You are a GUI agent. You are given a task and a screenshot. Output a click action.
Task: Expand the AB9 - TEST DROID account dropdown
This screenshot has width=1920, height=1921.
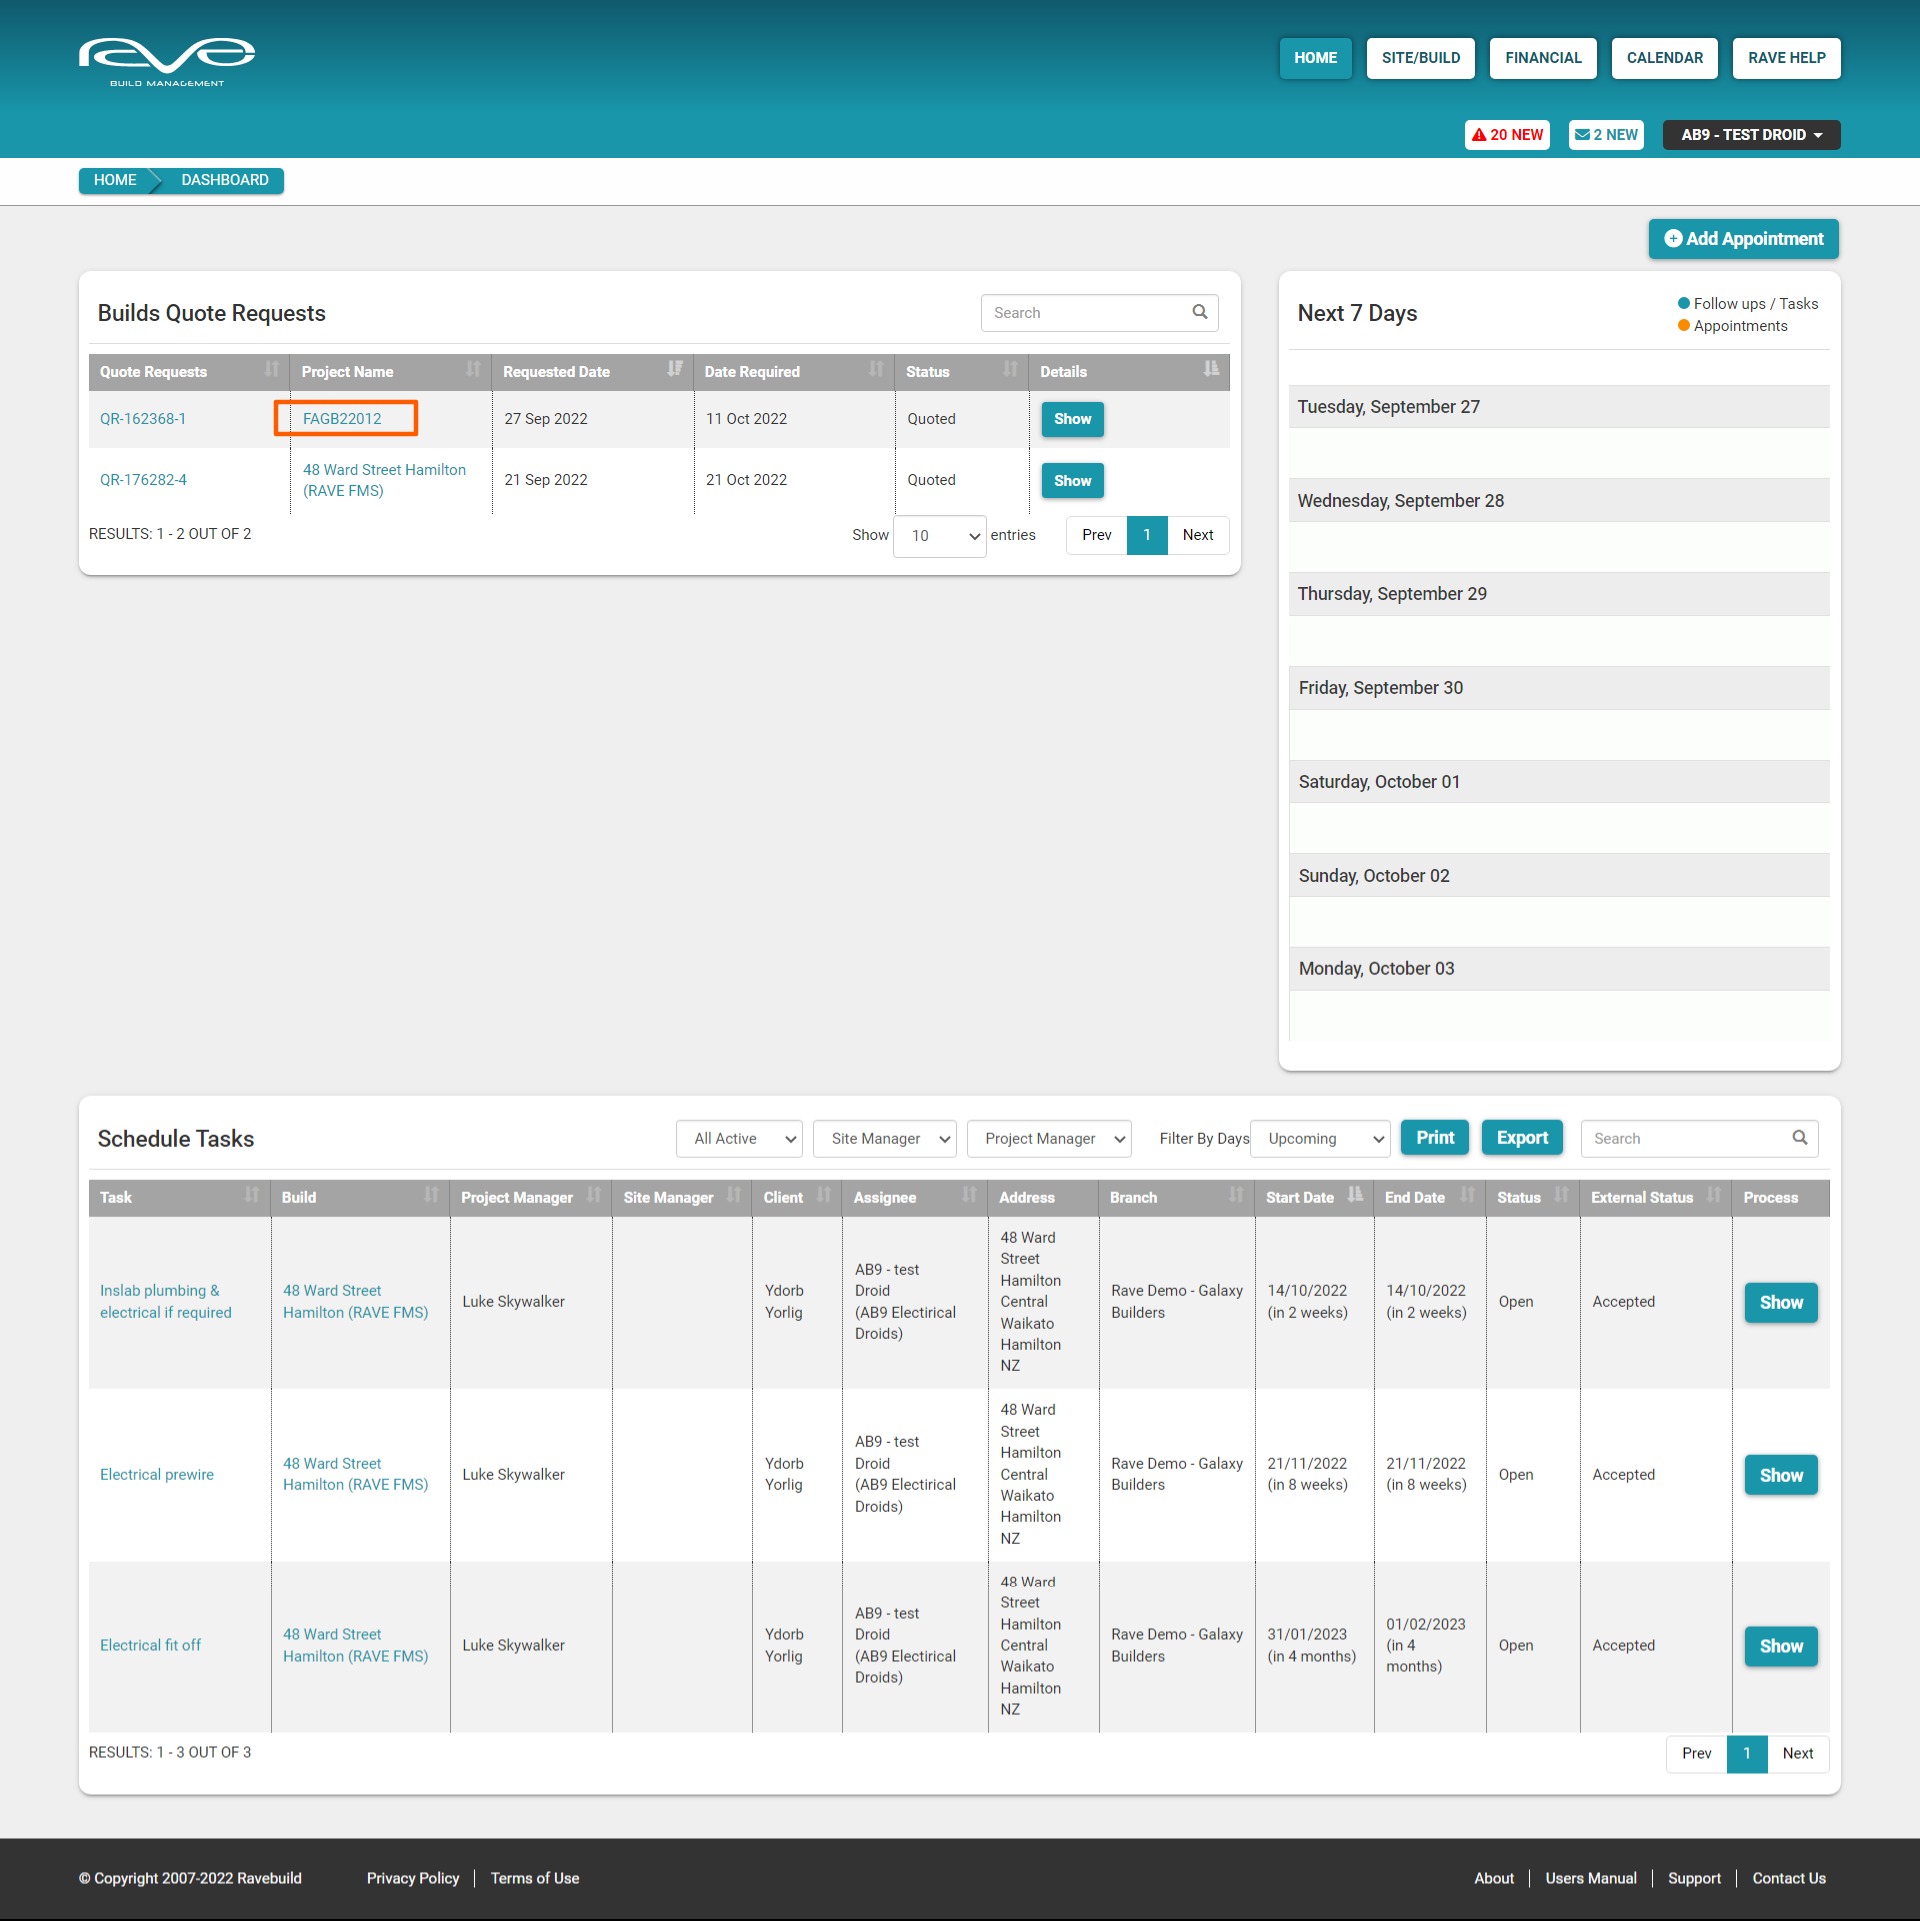point(1751,135)
